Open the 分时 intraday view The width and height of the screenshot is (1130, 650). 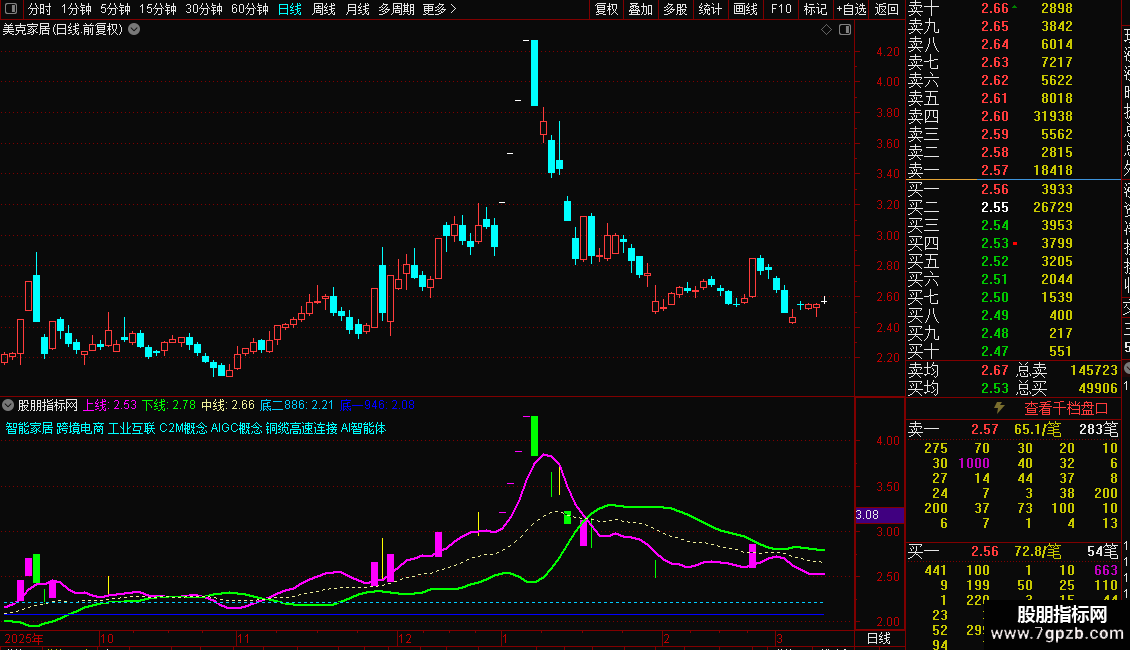(x=40, y=9)
